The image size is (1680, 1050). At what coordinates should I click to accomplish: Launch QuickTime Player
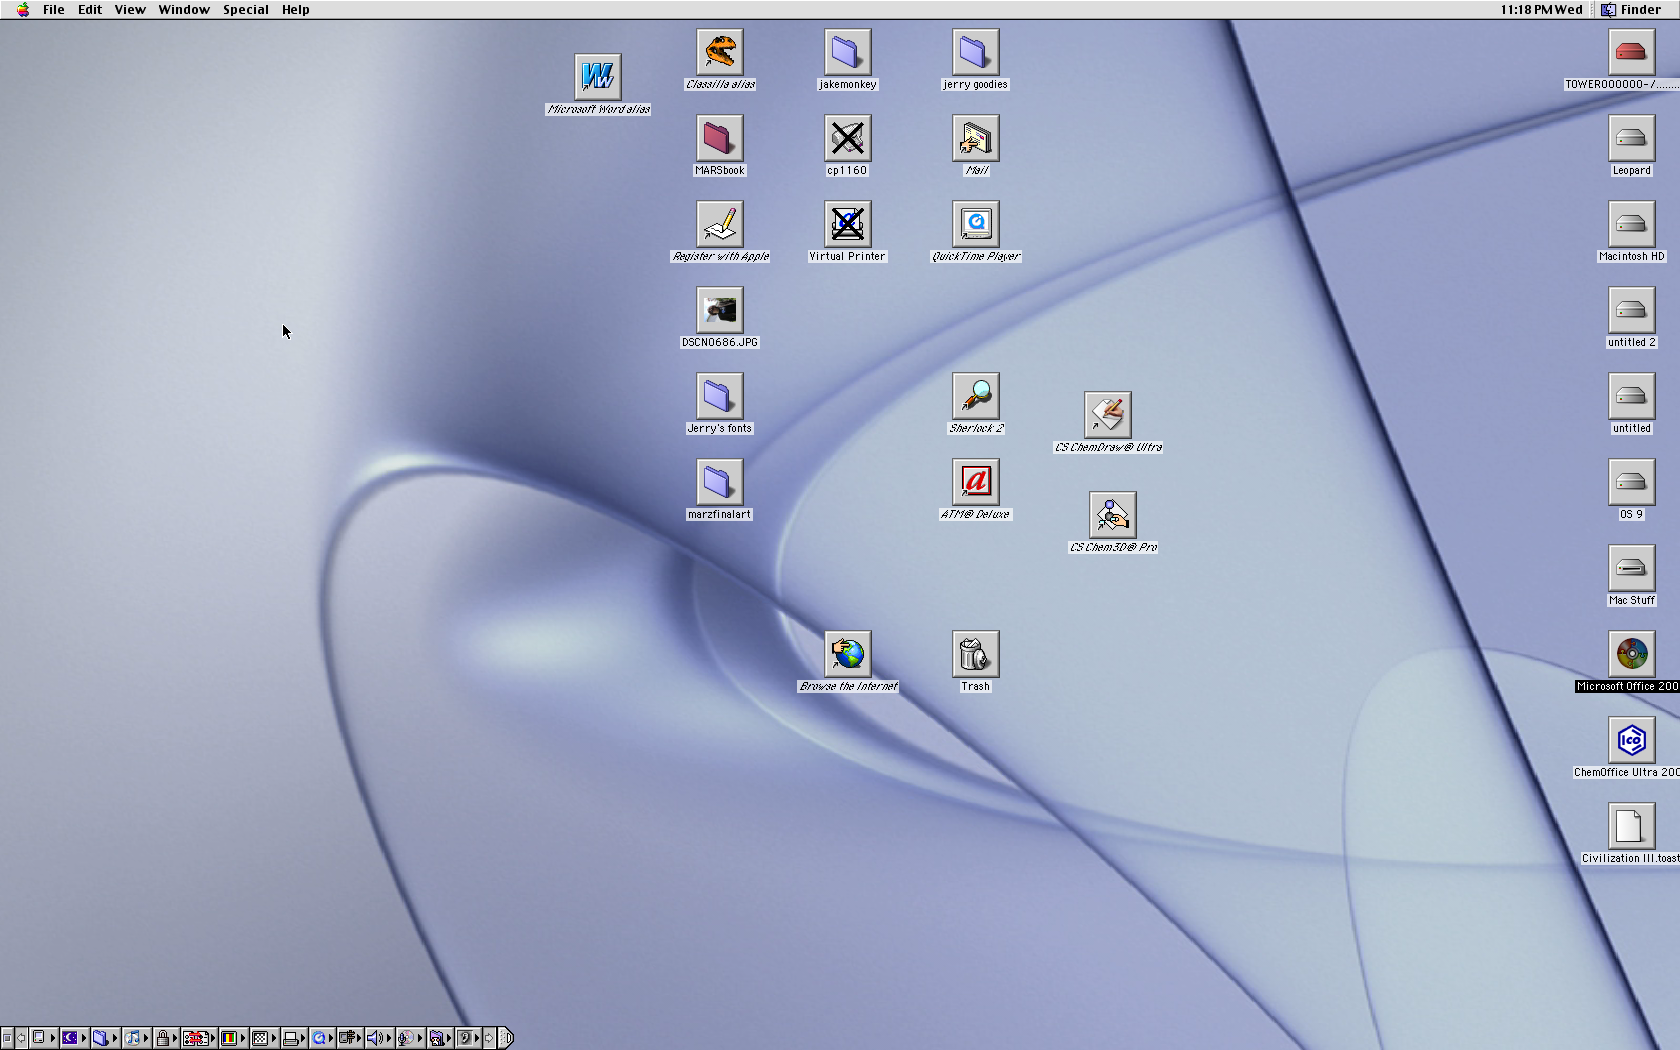click(976, 223)
